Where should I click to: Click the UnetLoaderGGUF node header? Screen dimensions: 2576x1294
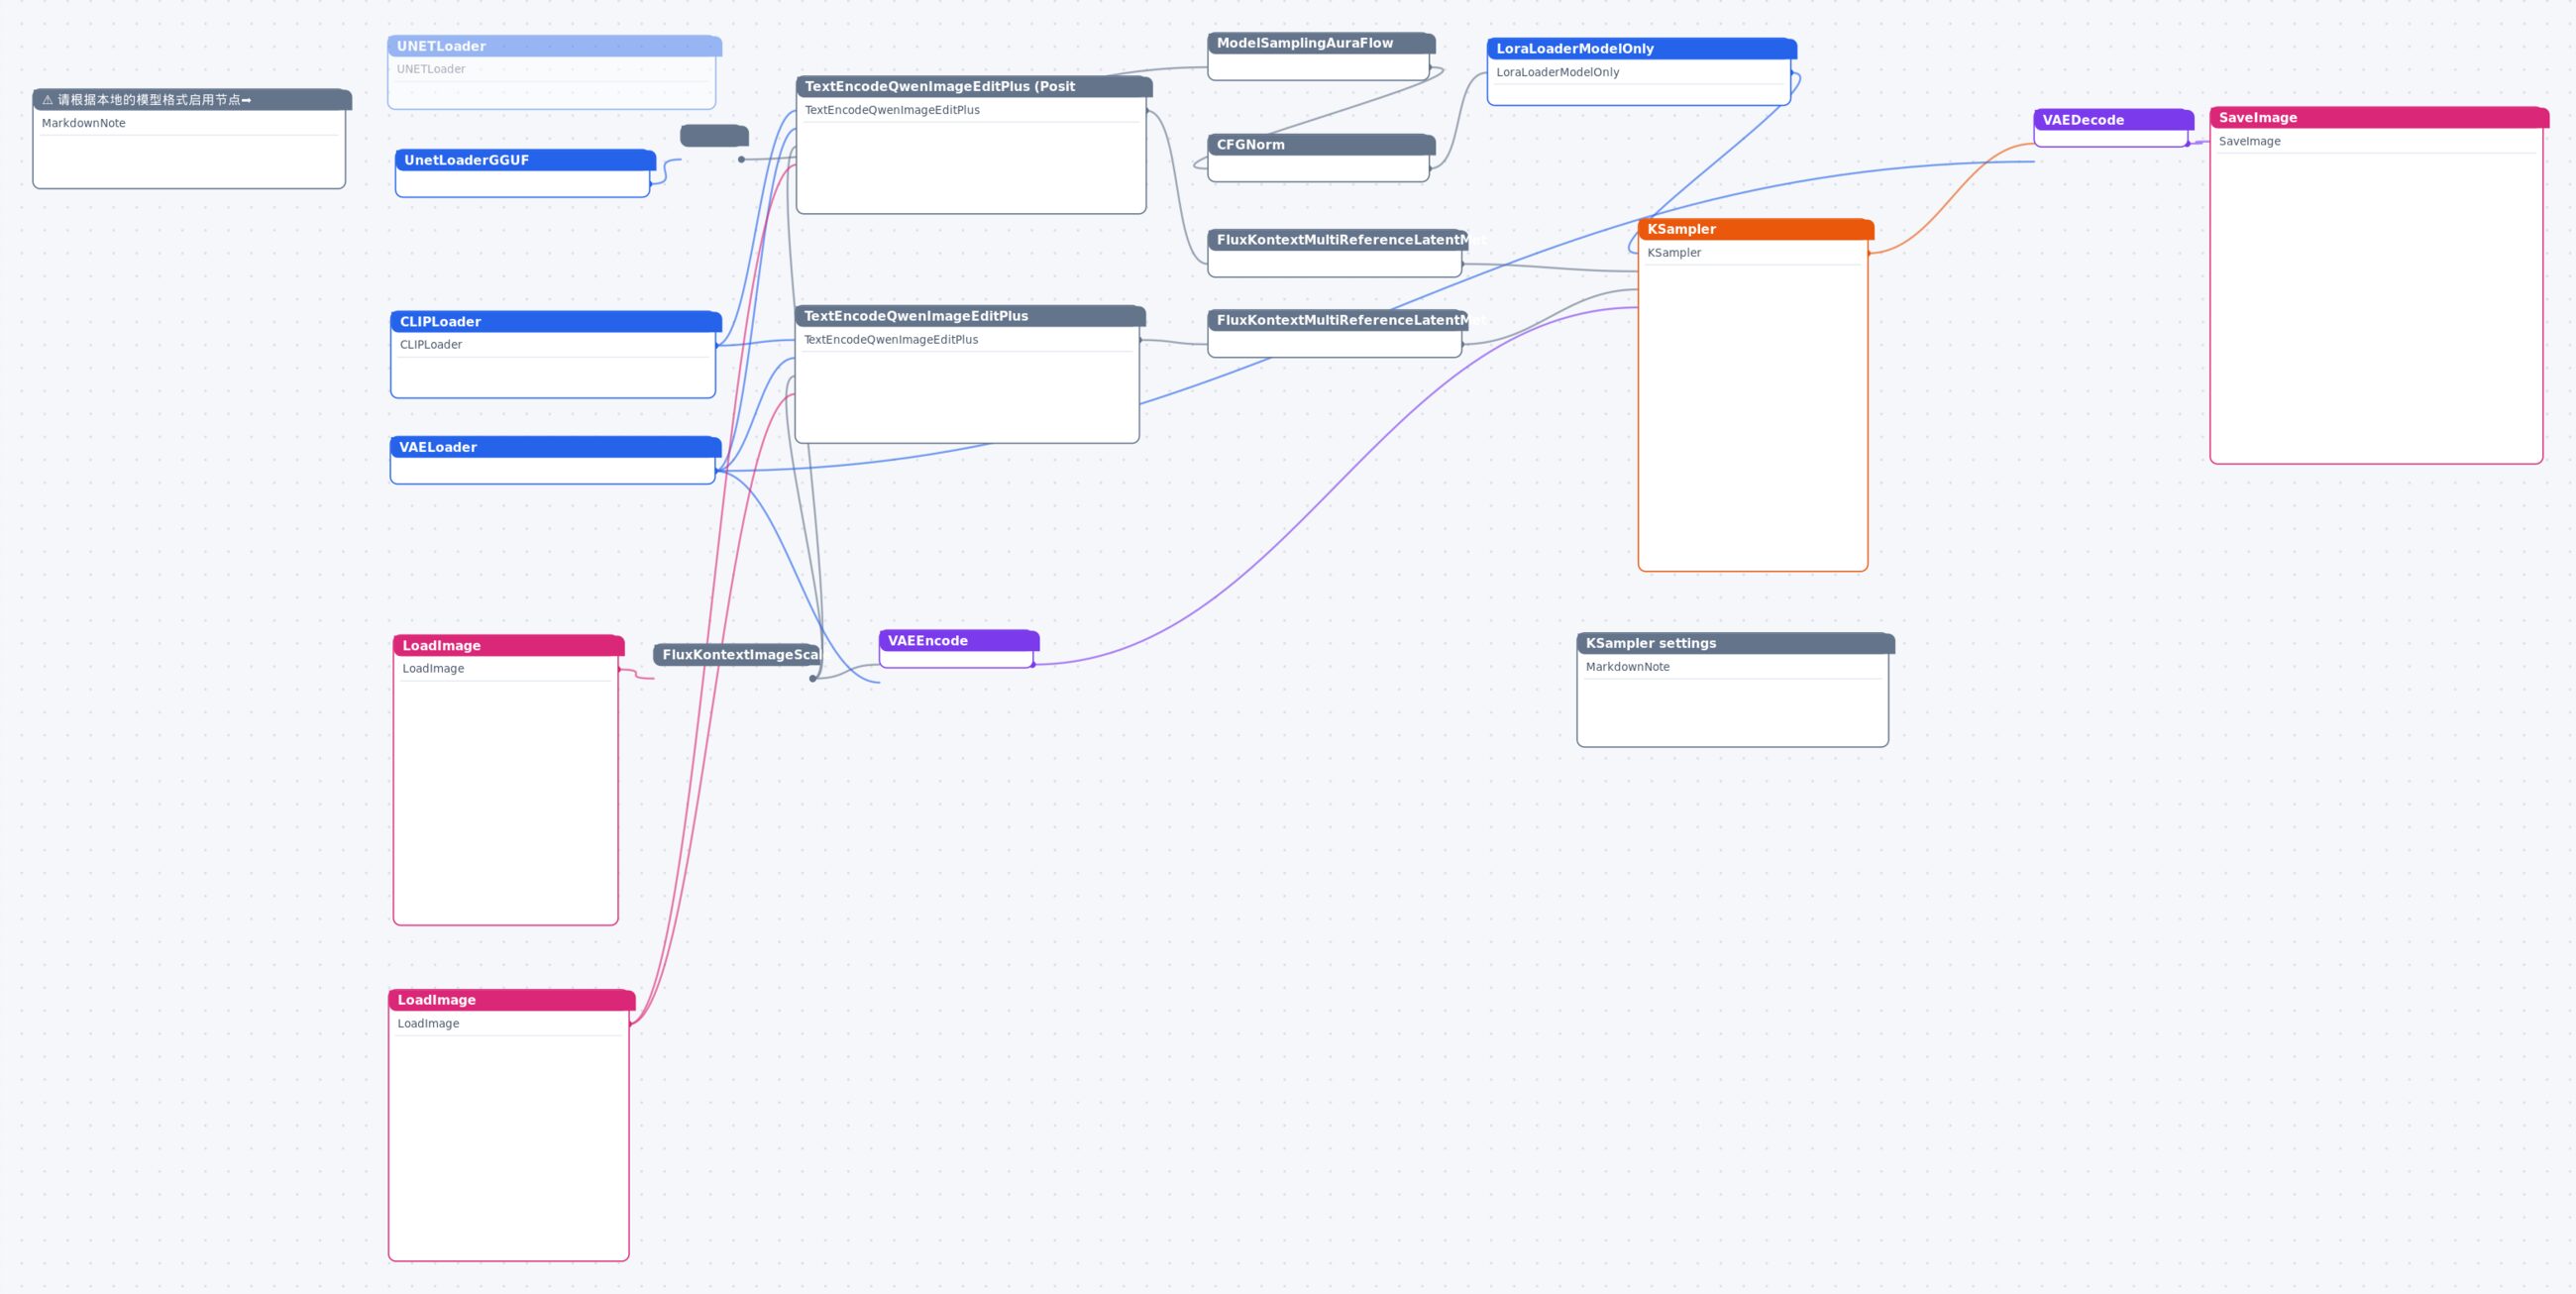tap(525, 160)
